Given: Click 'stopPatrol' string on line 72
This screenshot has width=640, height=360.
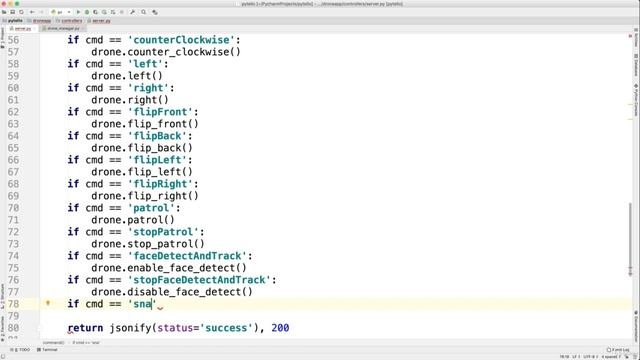Looking at the screenshot, I should tap(163, 232).
